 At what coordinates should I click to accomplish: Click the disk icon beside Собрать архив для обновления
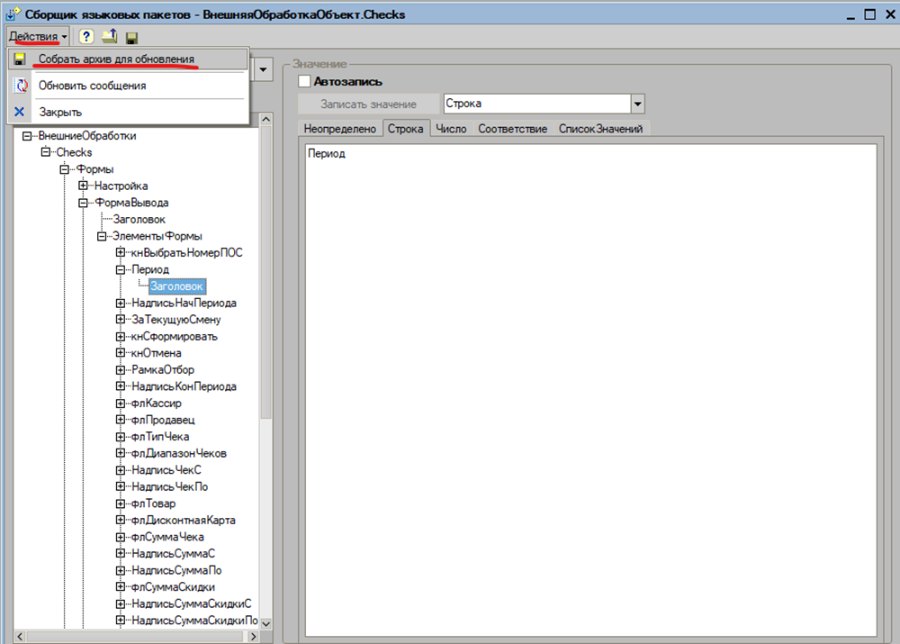pyautogui.click(x=20, y=59)
